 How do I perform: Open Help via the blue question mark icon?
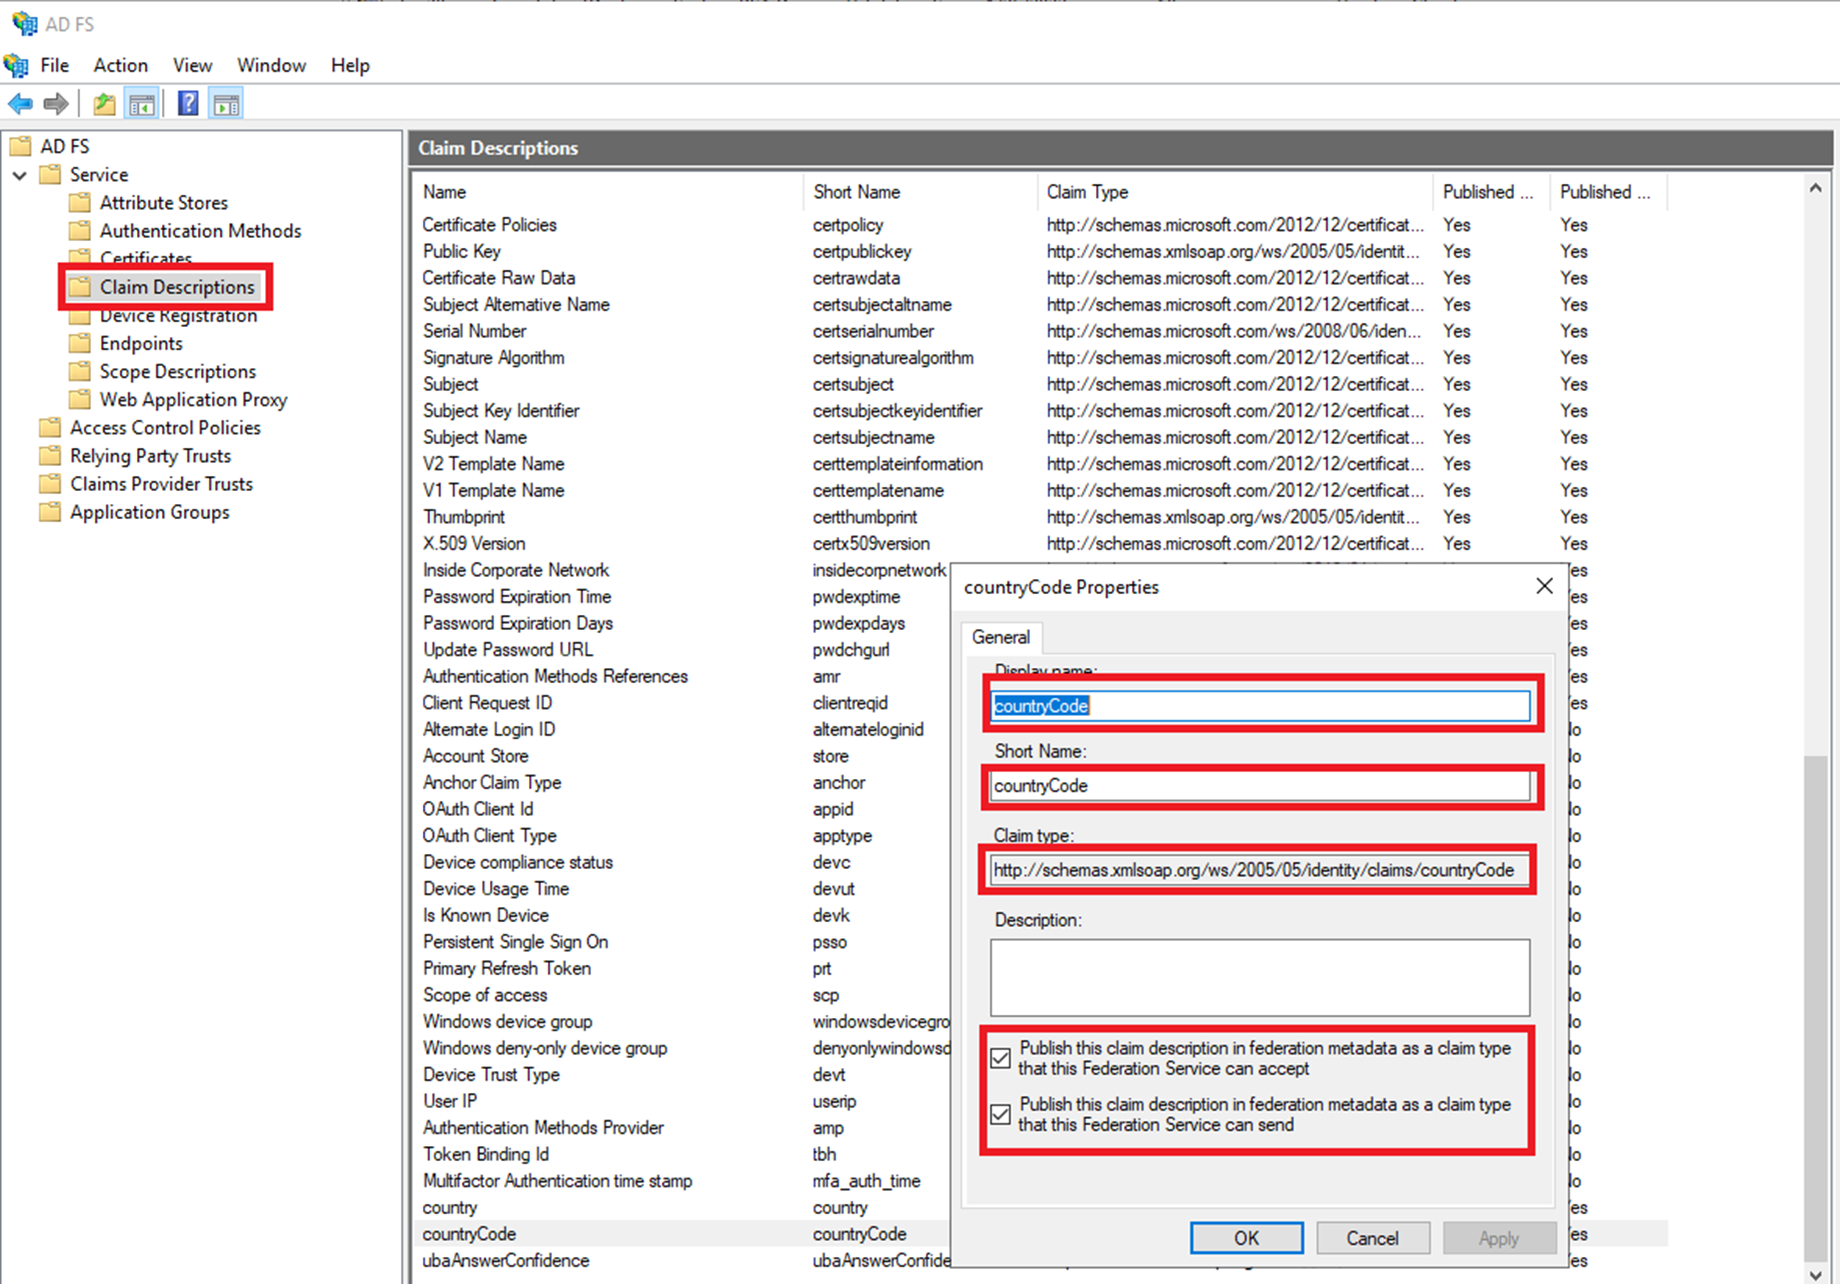pos(188,104)
